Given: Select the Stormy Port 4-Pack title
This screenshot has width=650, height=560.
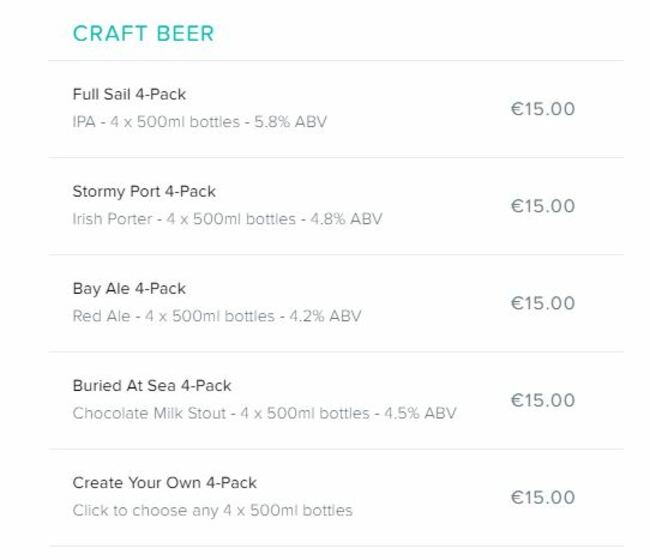Looking at the screenshot, I should tap(144, 192).
